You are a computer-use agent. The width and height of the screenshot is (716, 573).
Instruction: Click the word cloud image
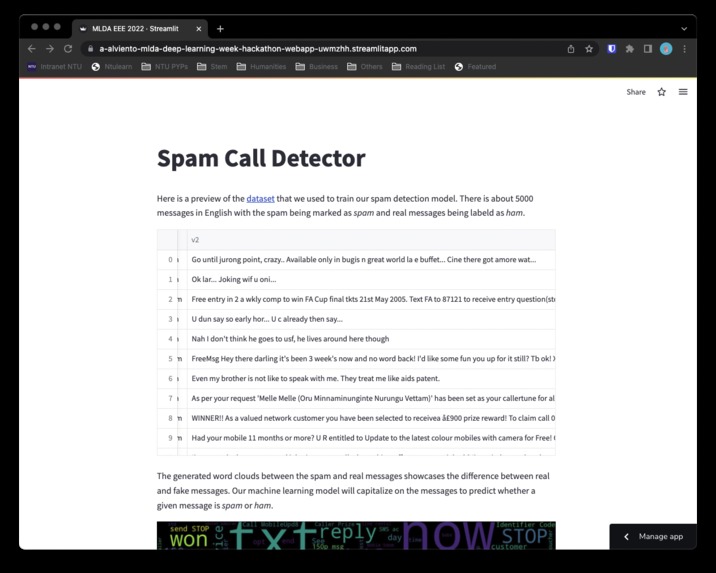pyautogui.click(x=356, y=535)
